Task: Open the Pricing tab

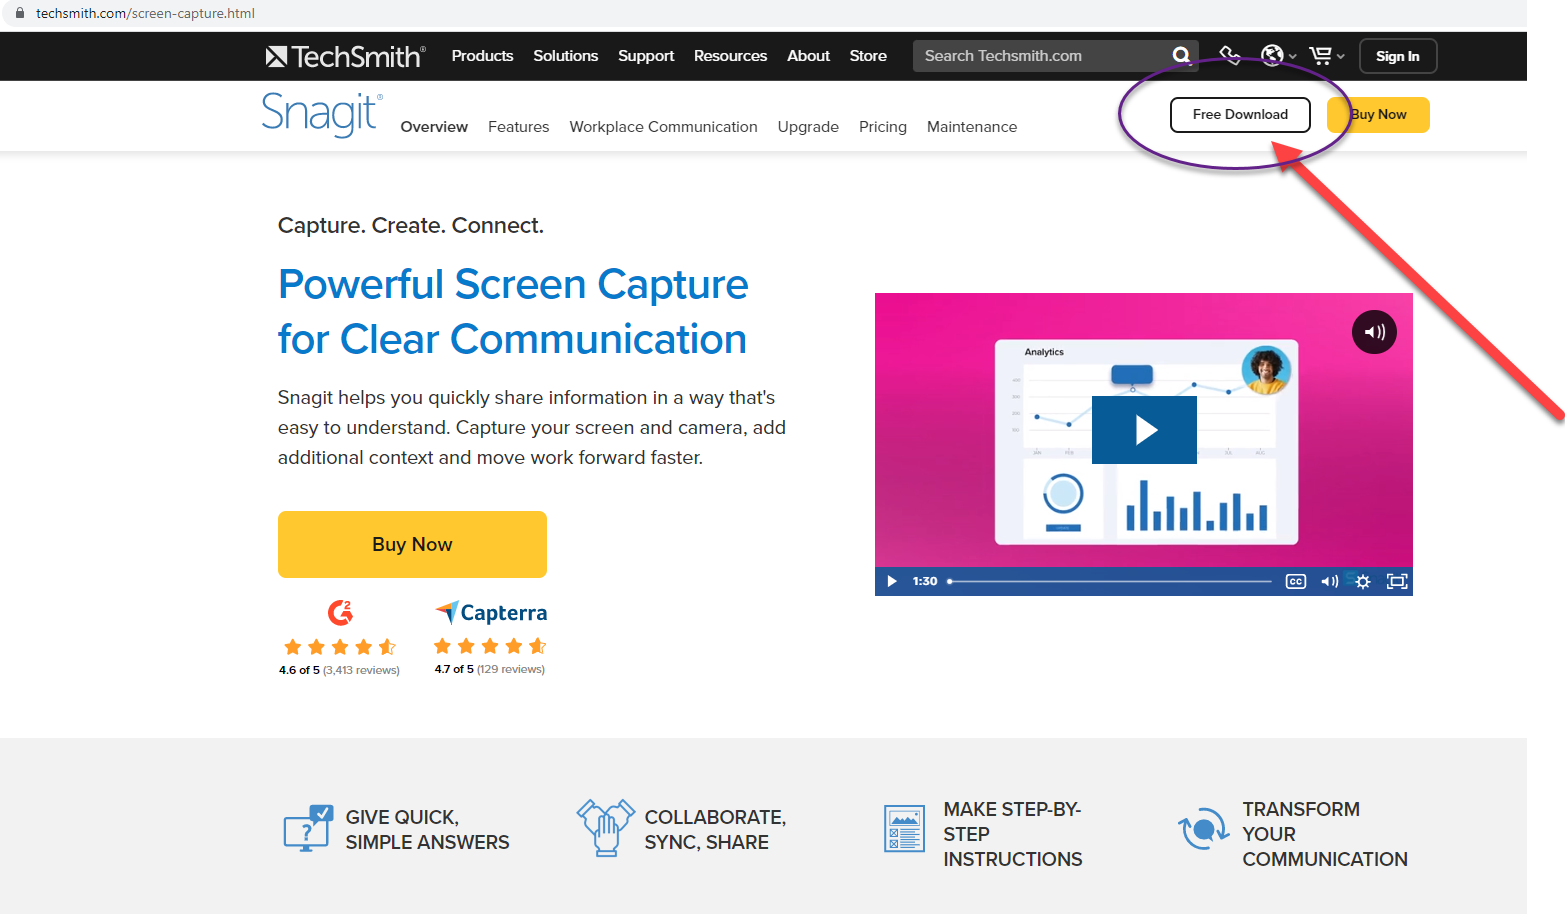Action: pyautogui.click(x=883, y=127)
